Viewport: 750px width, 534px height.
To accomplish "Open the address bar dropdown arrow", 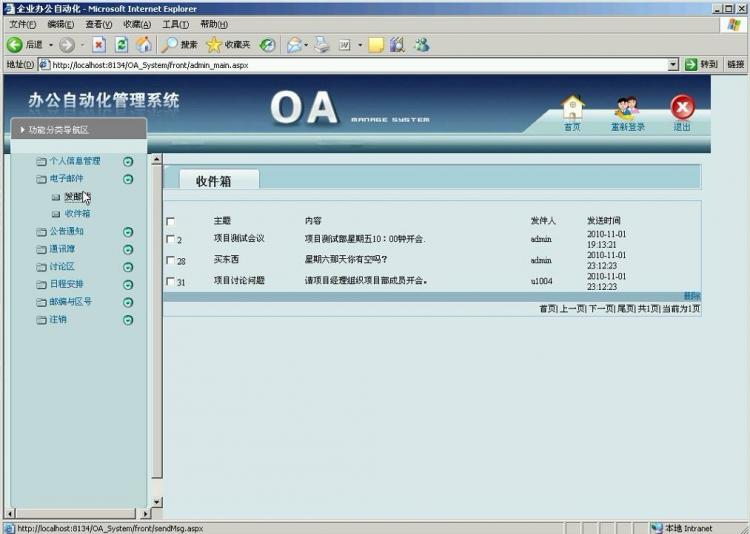I will pos(673,65).
